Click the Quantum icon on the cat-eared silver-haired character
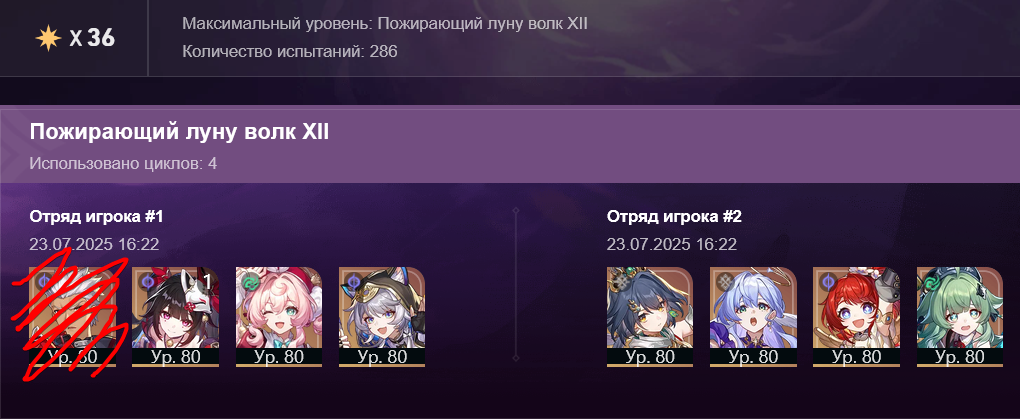 (353, 280)
